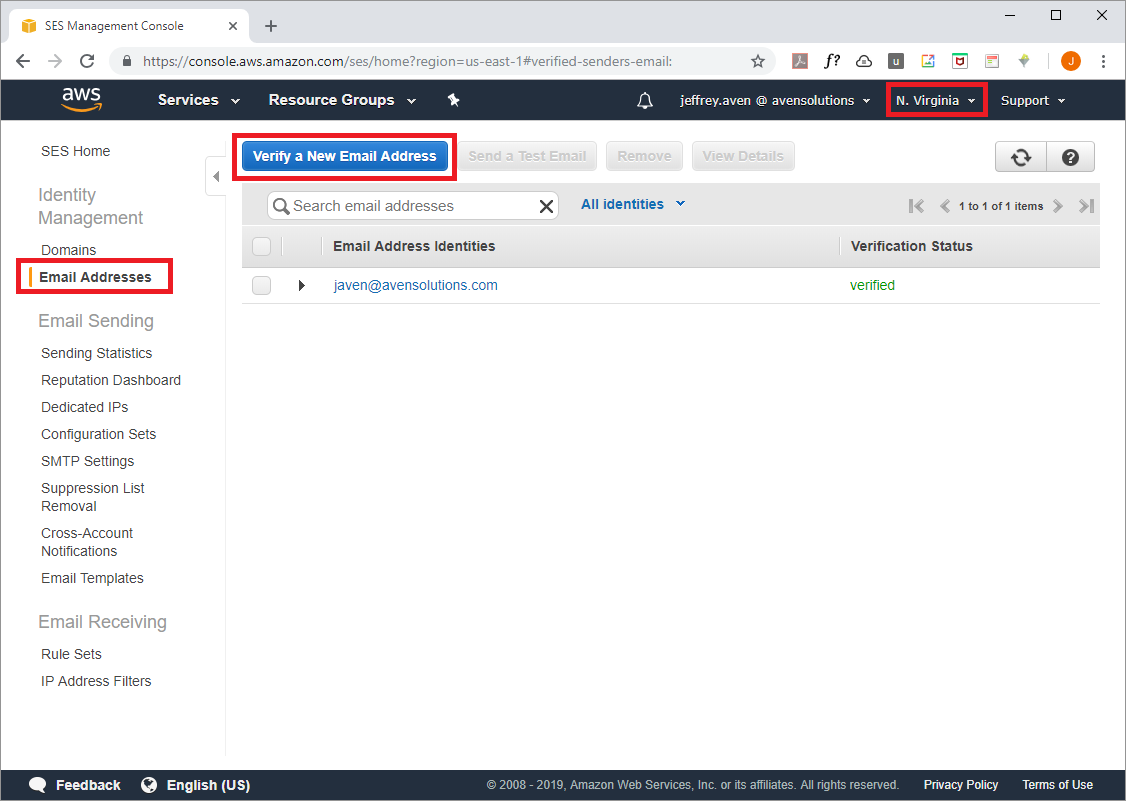Viewport: 1126px width, 801px height.
Task: Click the Feedback speech bubble icon
Action: [37, 784]
